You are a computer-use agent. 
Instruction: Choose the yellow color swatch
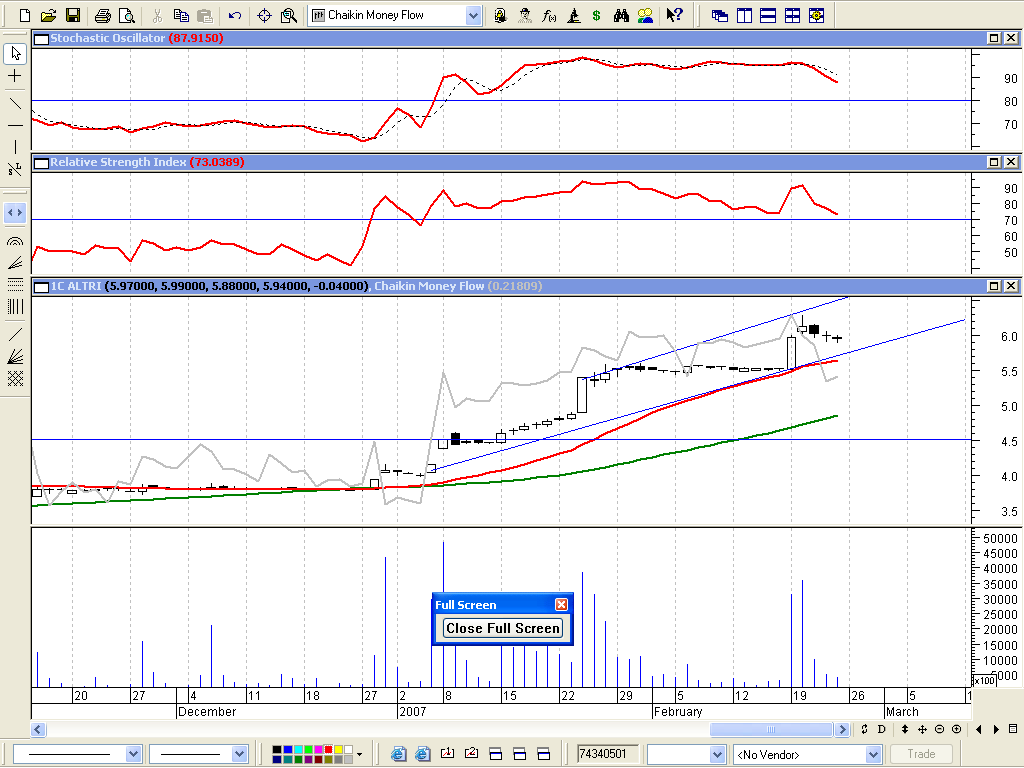338,750
